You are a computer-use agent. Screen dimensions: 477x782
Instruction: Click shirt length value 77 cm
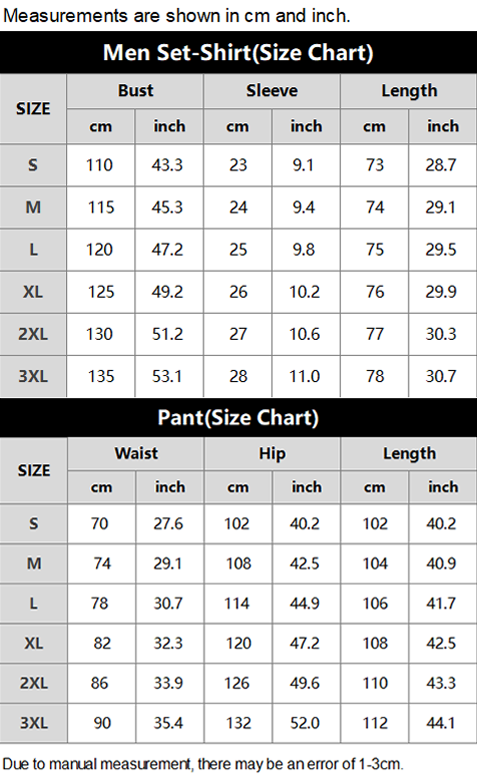click(x=374, y=334)
